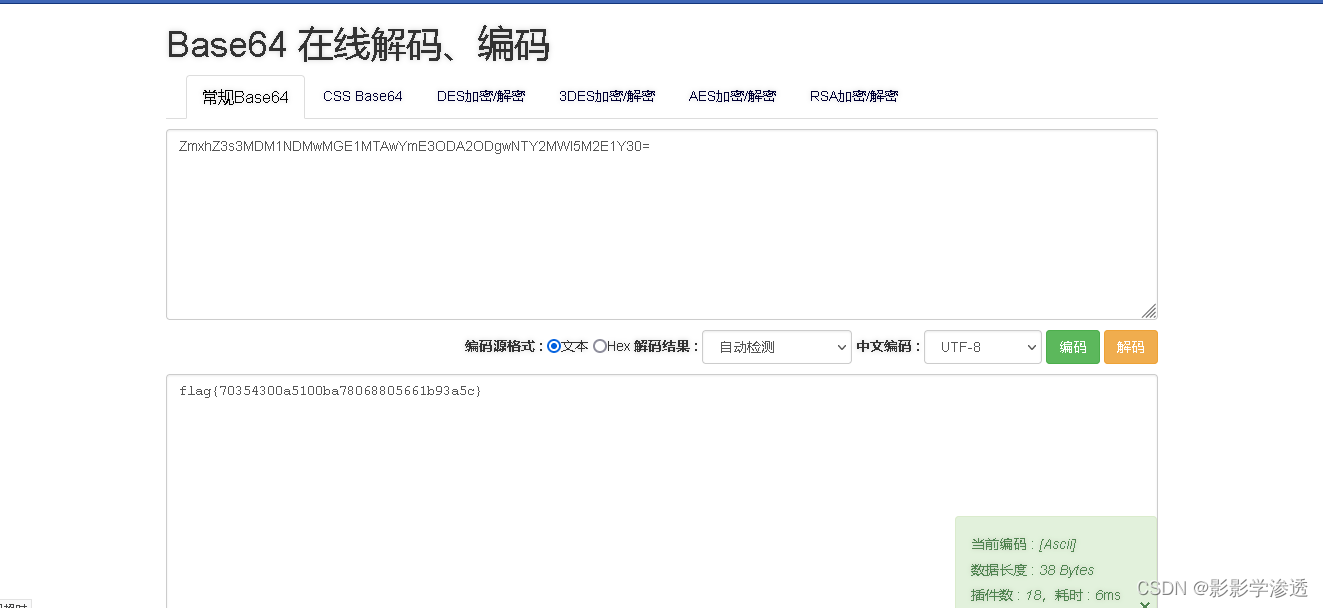Select the RSA加密/解密 tab
The image size is (1323, 608).
[854, 96]
